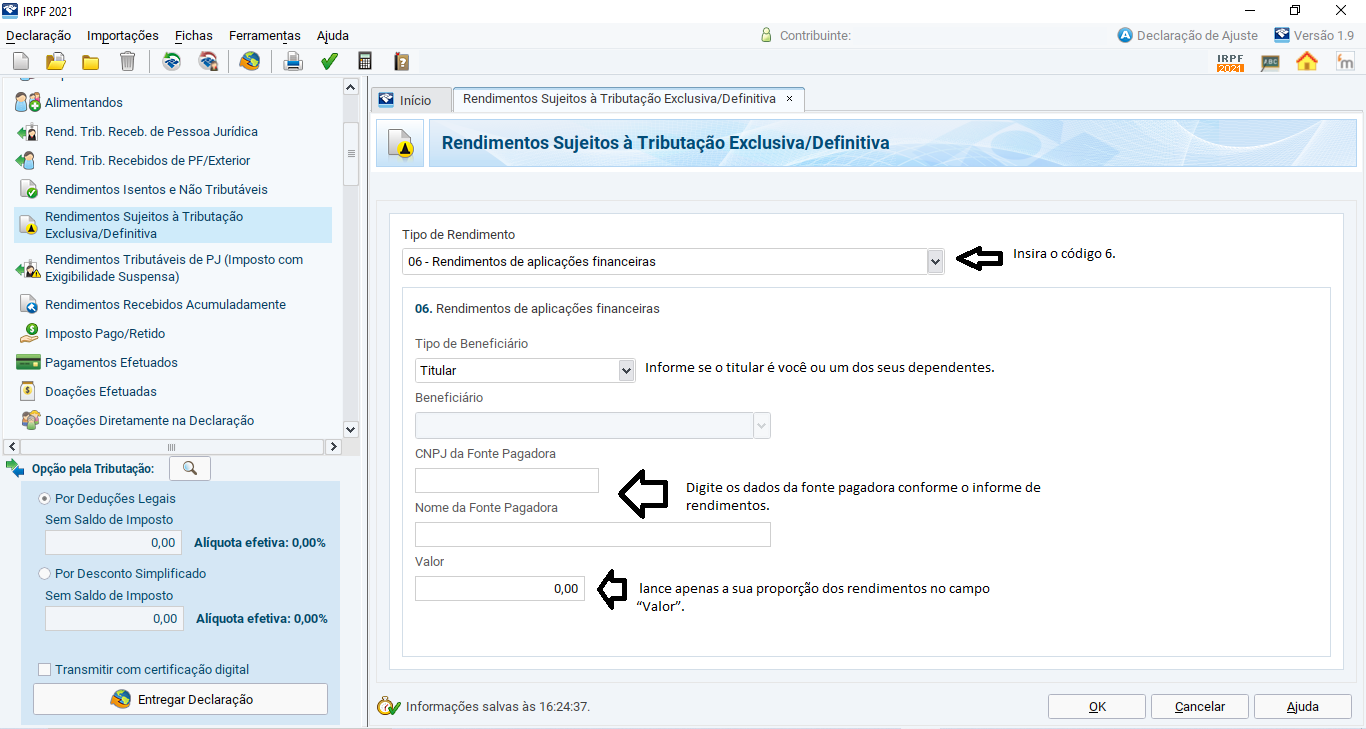Open the Tipo de Rendimento dropdown
The image size is (1366, 729).
click(x=673, y=261)
